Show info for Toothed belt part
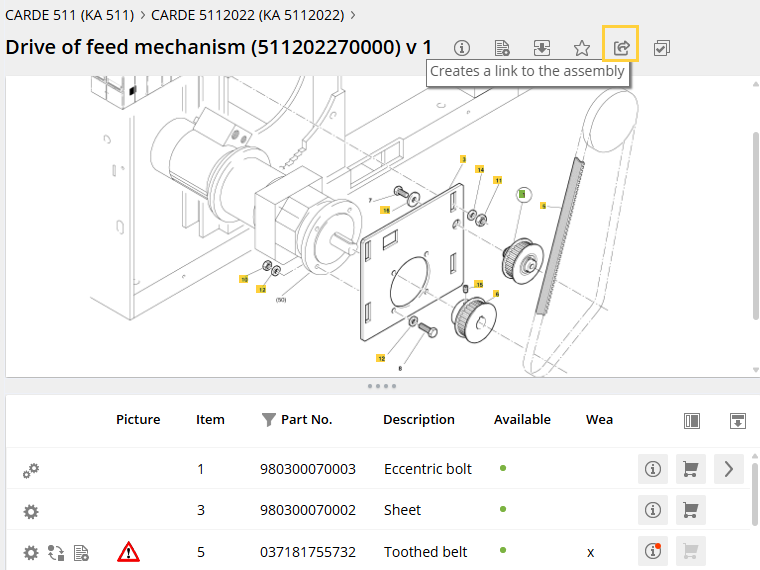The width and height of the screenshot is (760, 570). [x=653, y=551]
